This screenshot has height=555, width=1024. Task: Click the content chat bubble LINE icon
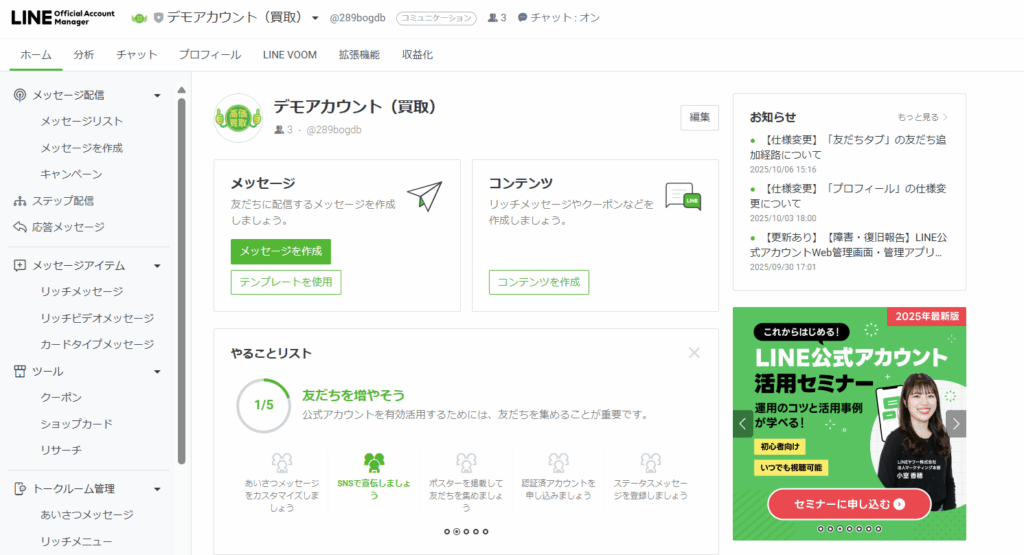tap(682, 196)
